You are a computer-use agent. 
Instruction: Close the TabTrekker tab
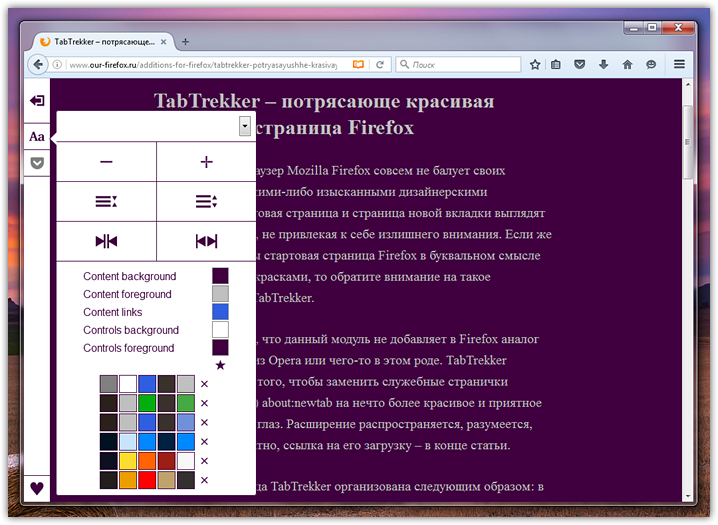point(163,42)
